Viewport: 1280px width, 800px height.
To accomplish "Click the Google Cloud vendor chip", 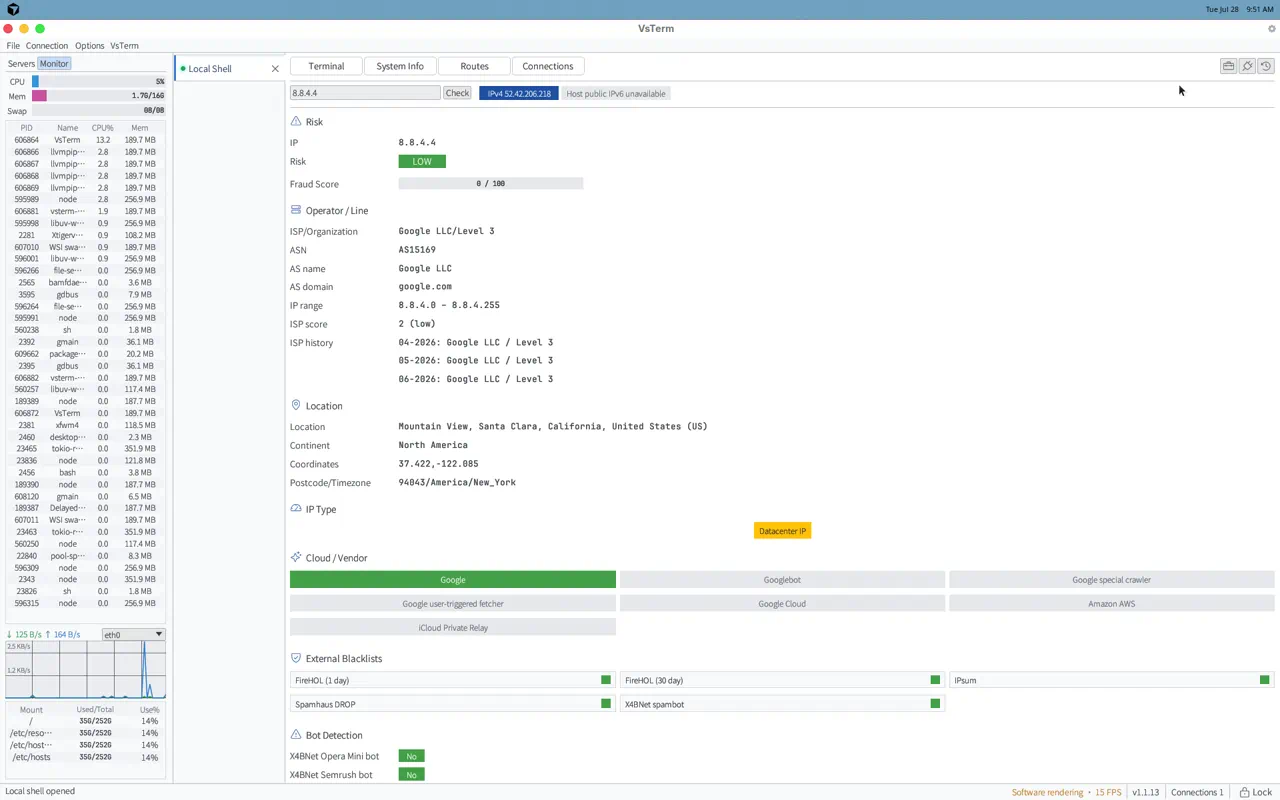I will pyautogui.click(x=782, y=604).
